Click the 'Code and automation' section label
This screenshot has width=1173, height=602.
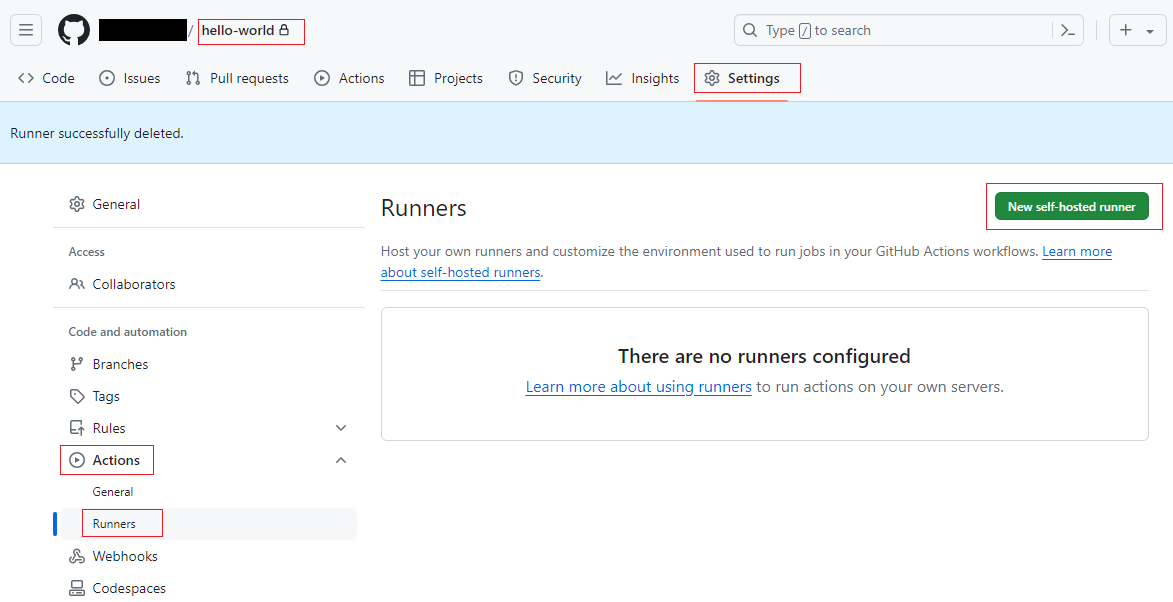[128, 332]
